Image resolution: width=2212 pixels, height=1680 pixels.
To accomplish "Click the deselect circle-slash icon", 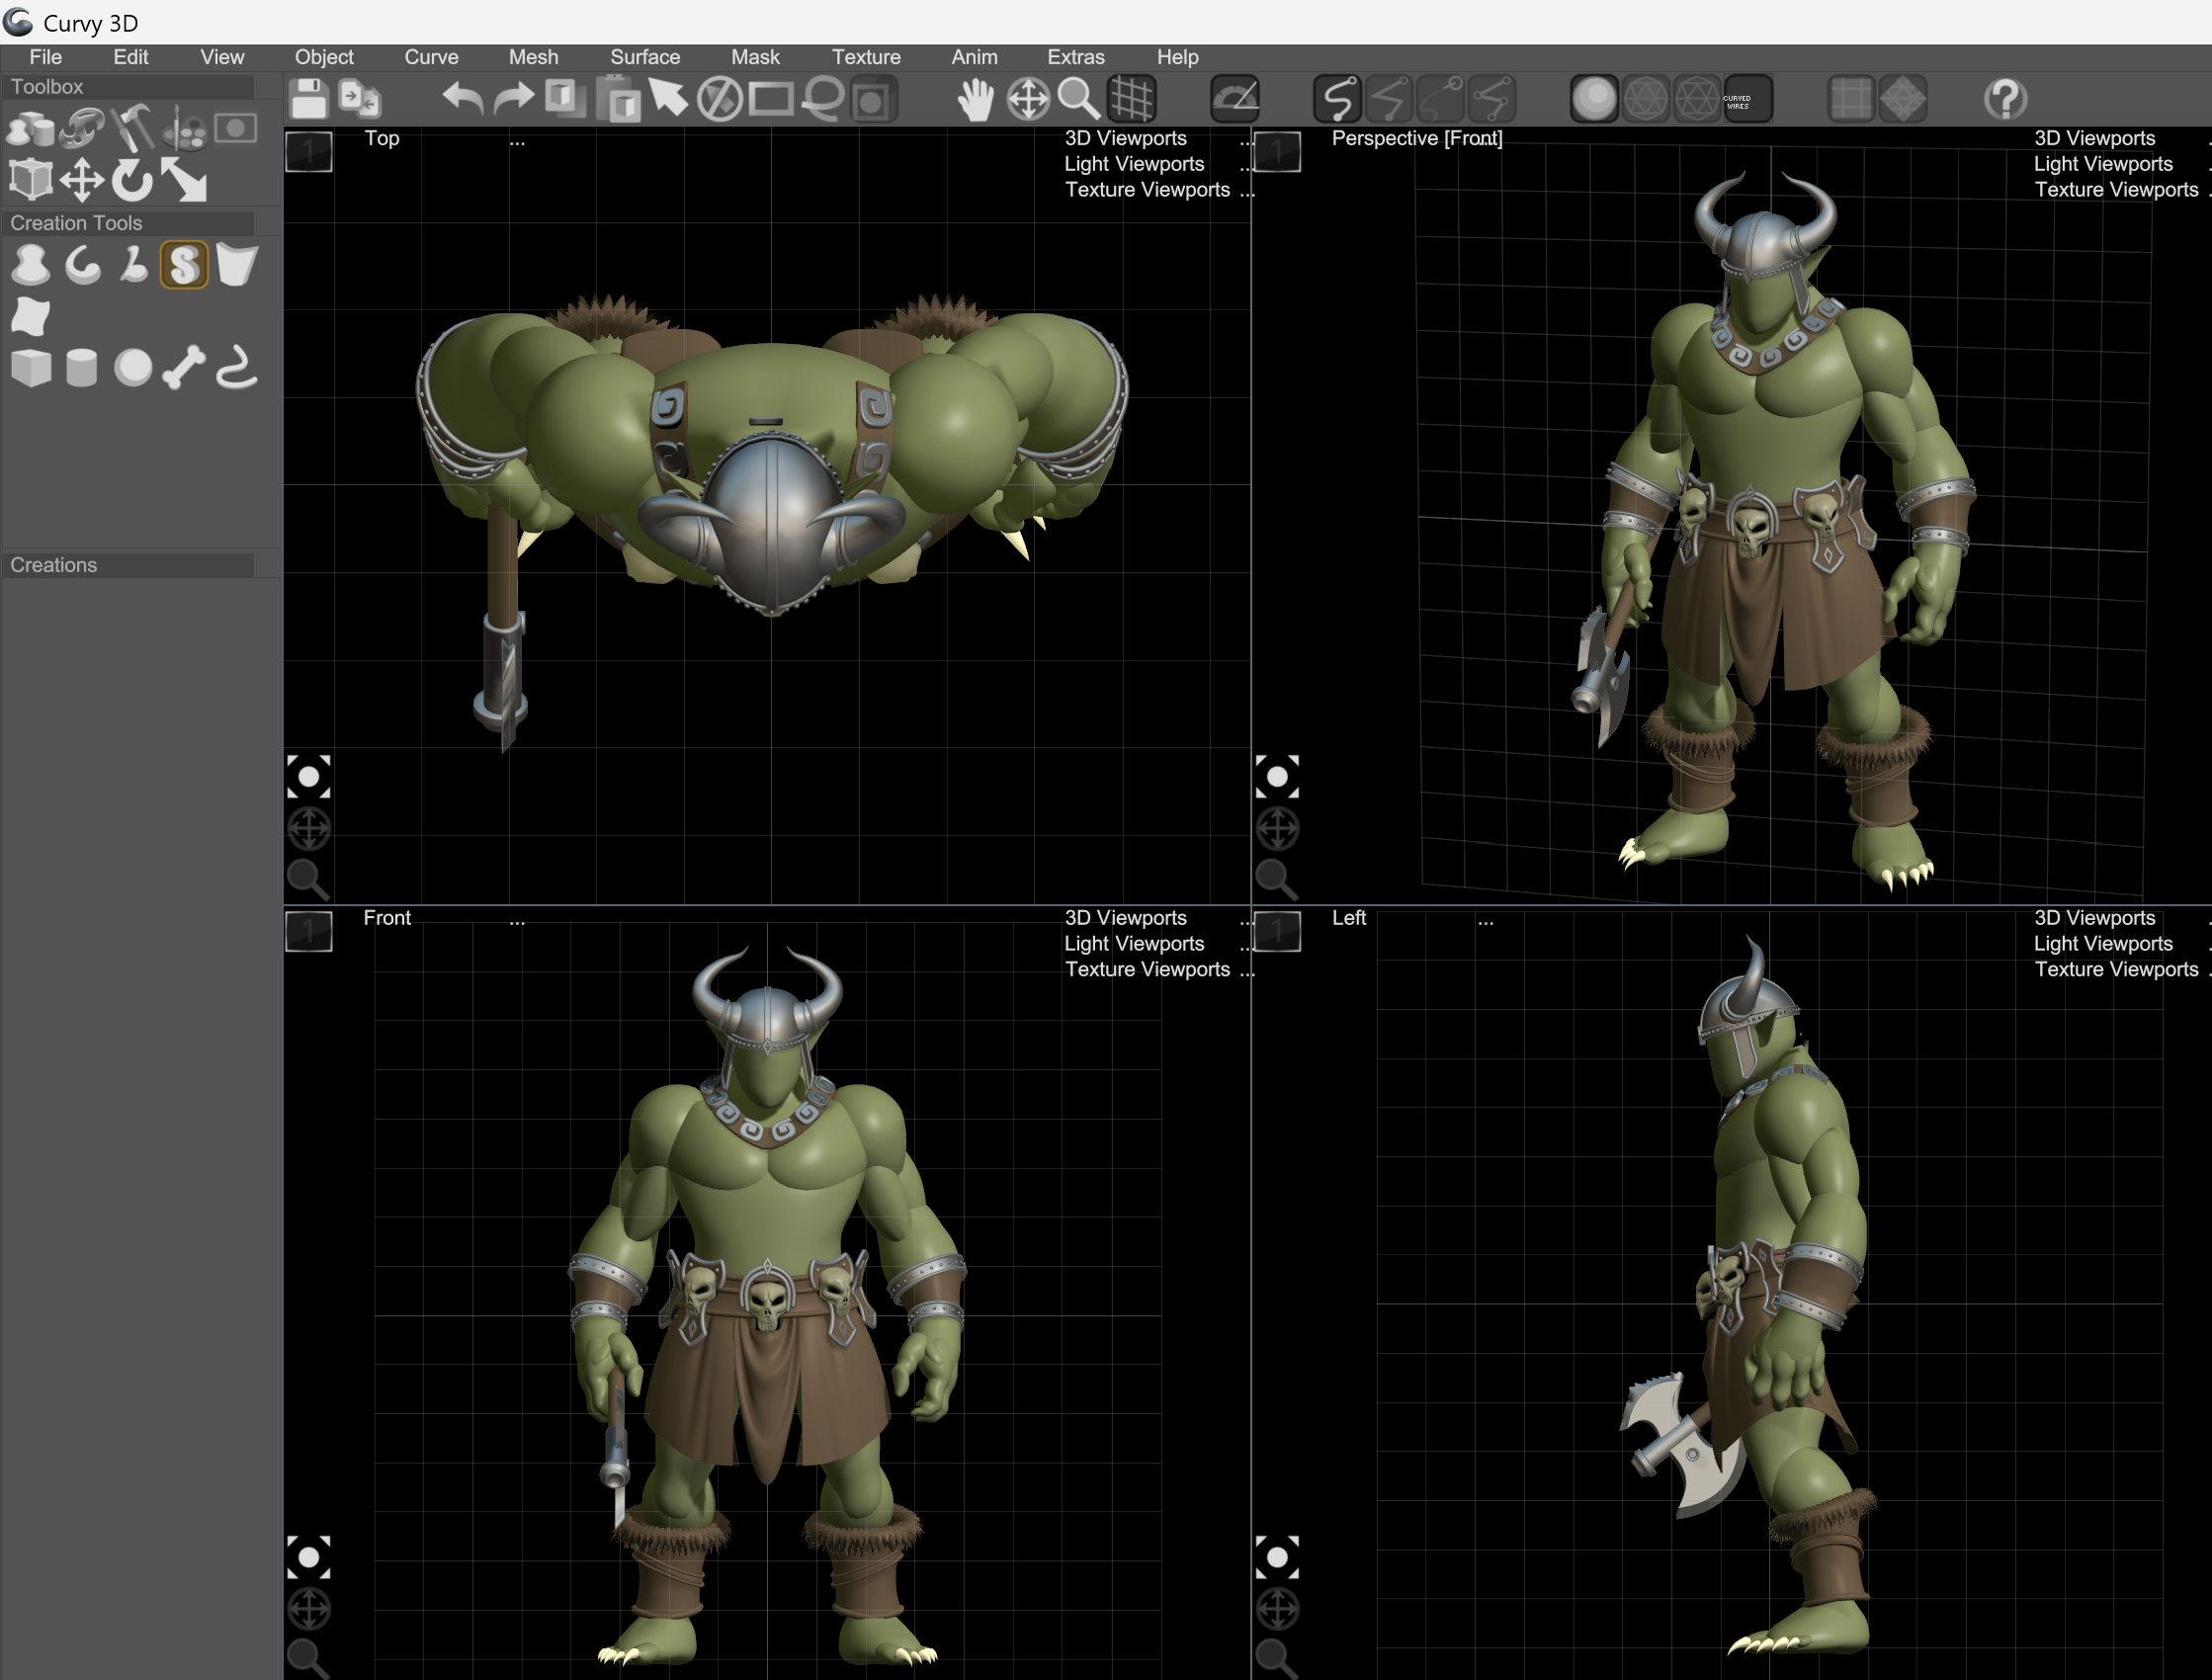I will 719,99.
